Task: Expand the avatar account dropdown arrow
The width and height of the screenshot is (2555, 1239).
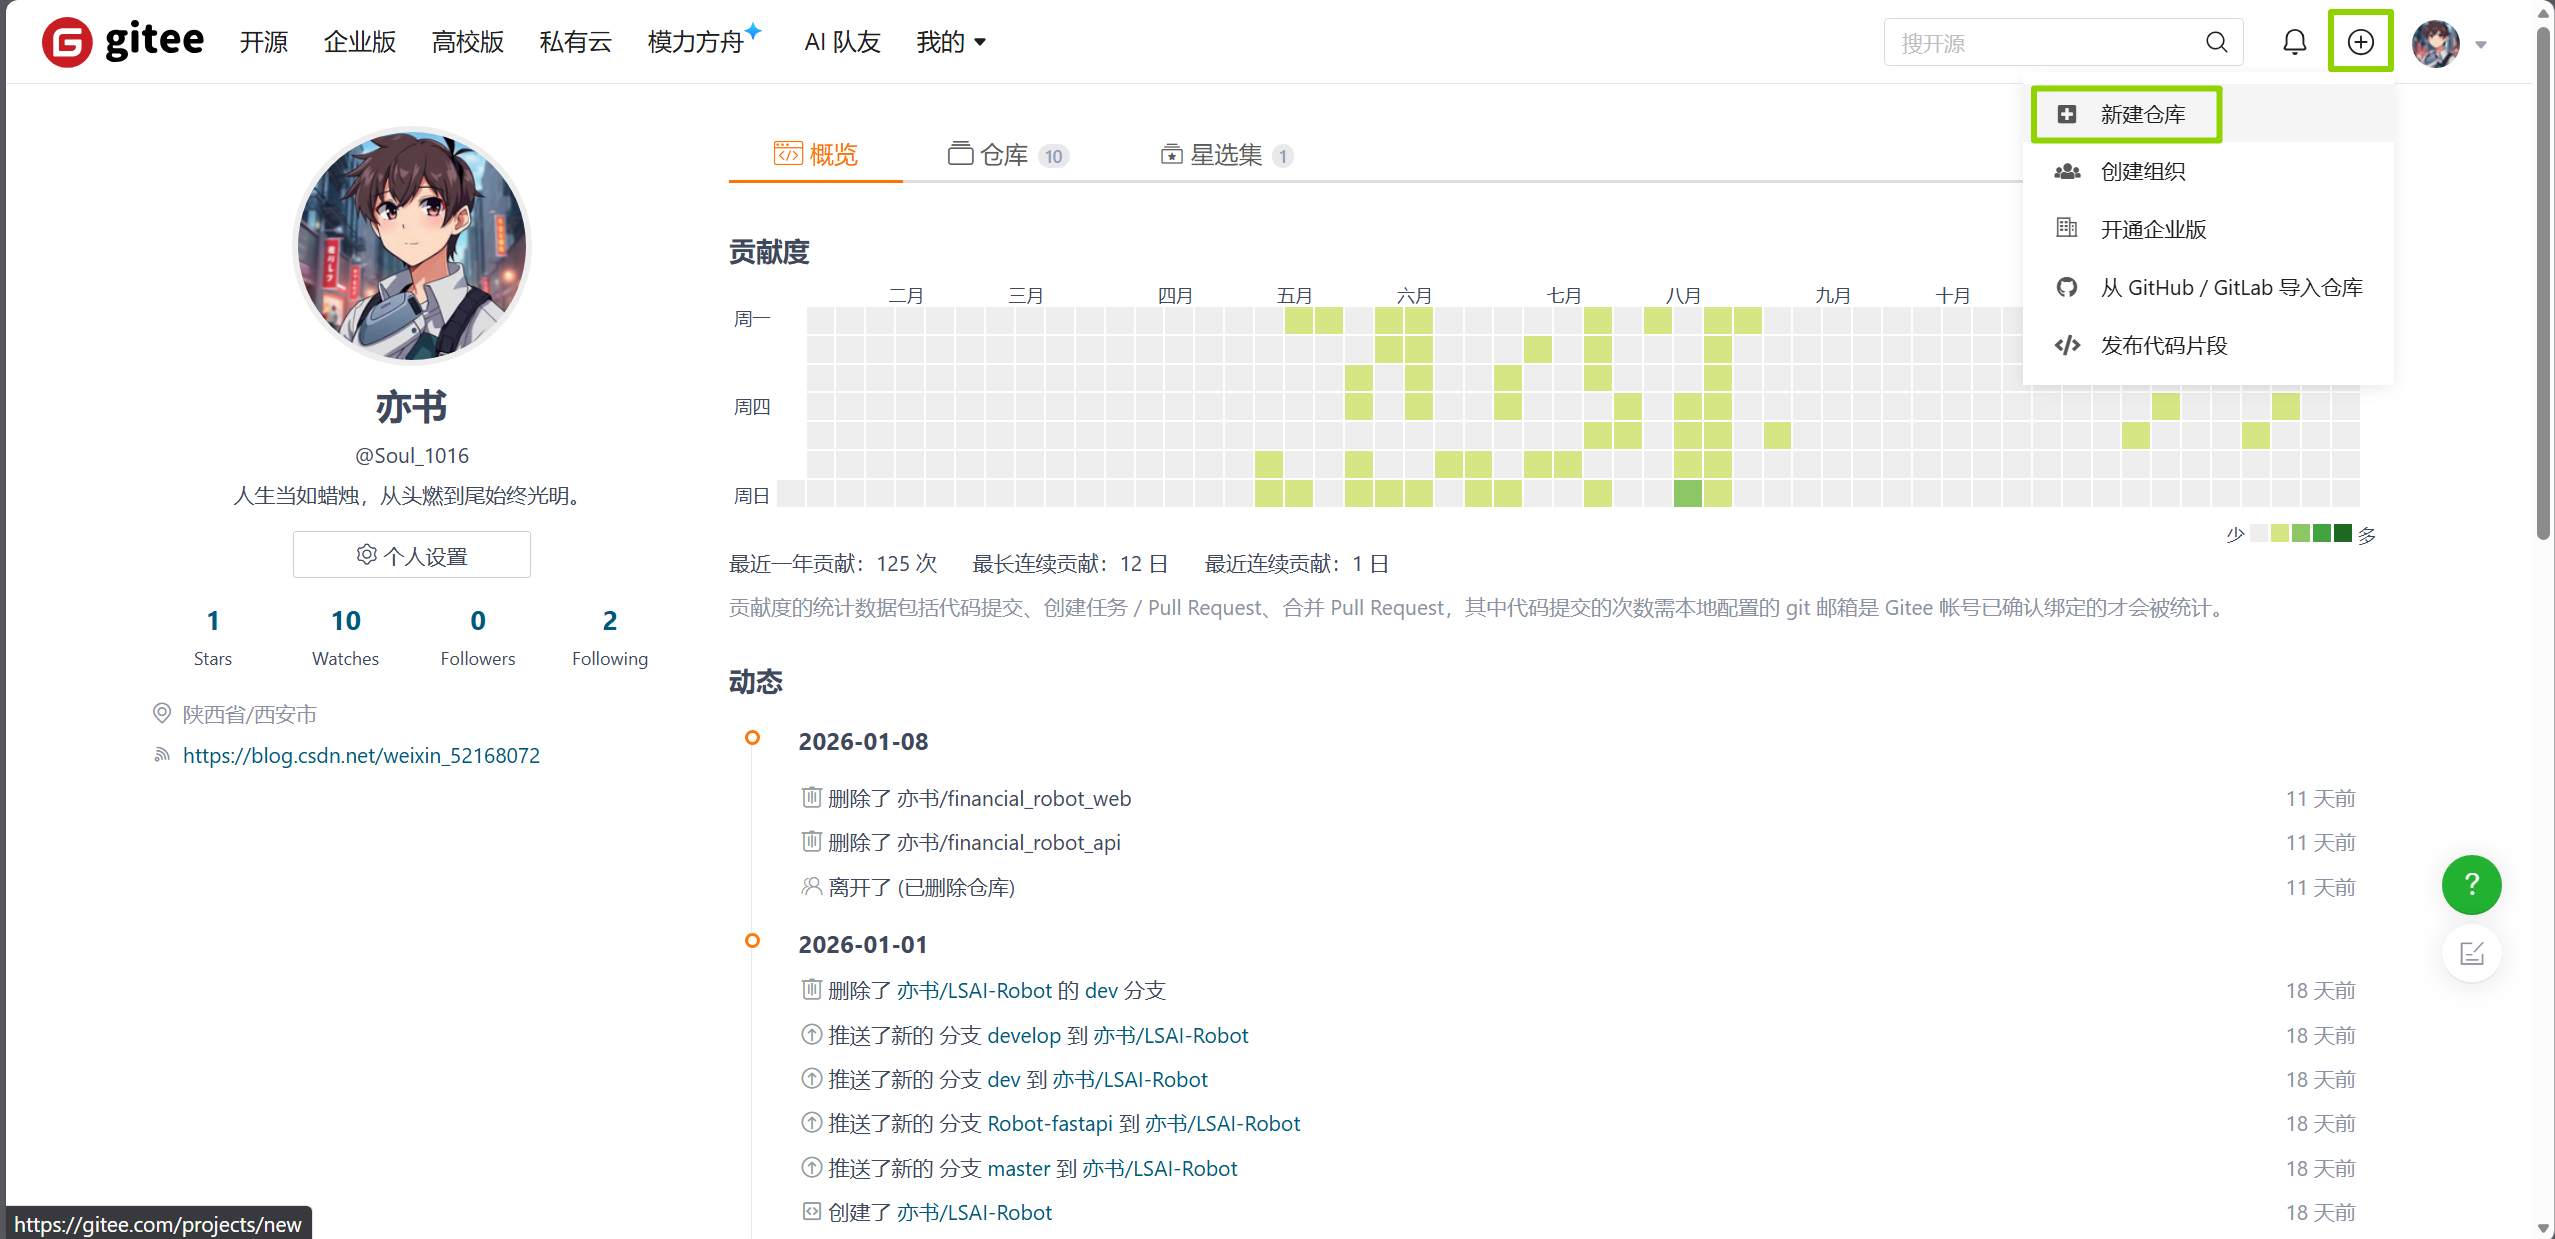Action: (x=2481, y=45)
